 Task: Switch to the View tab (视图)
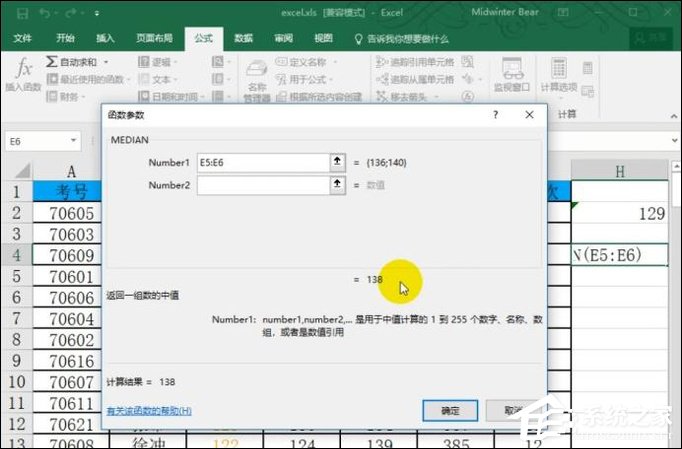click(323, 38)
